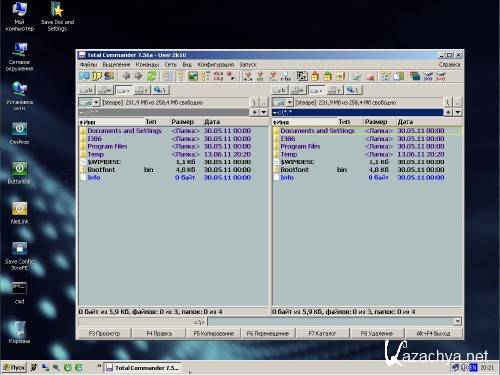The width and height of the screenshot is (500, 375).
Task: Click F4 Правка button
Action: click(159, 333)
